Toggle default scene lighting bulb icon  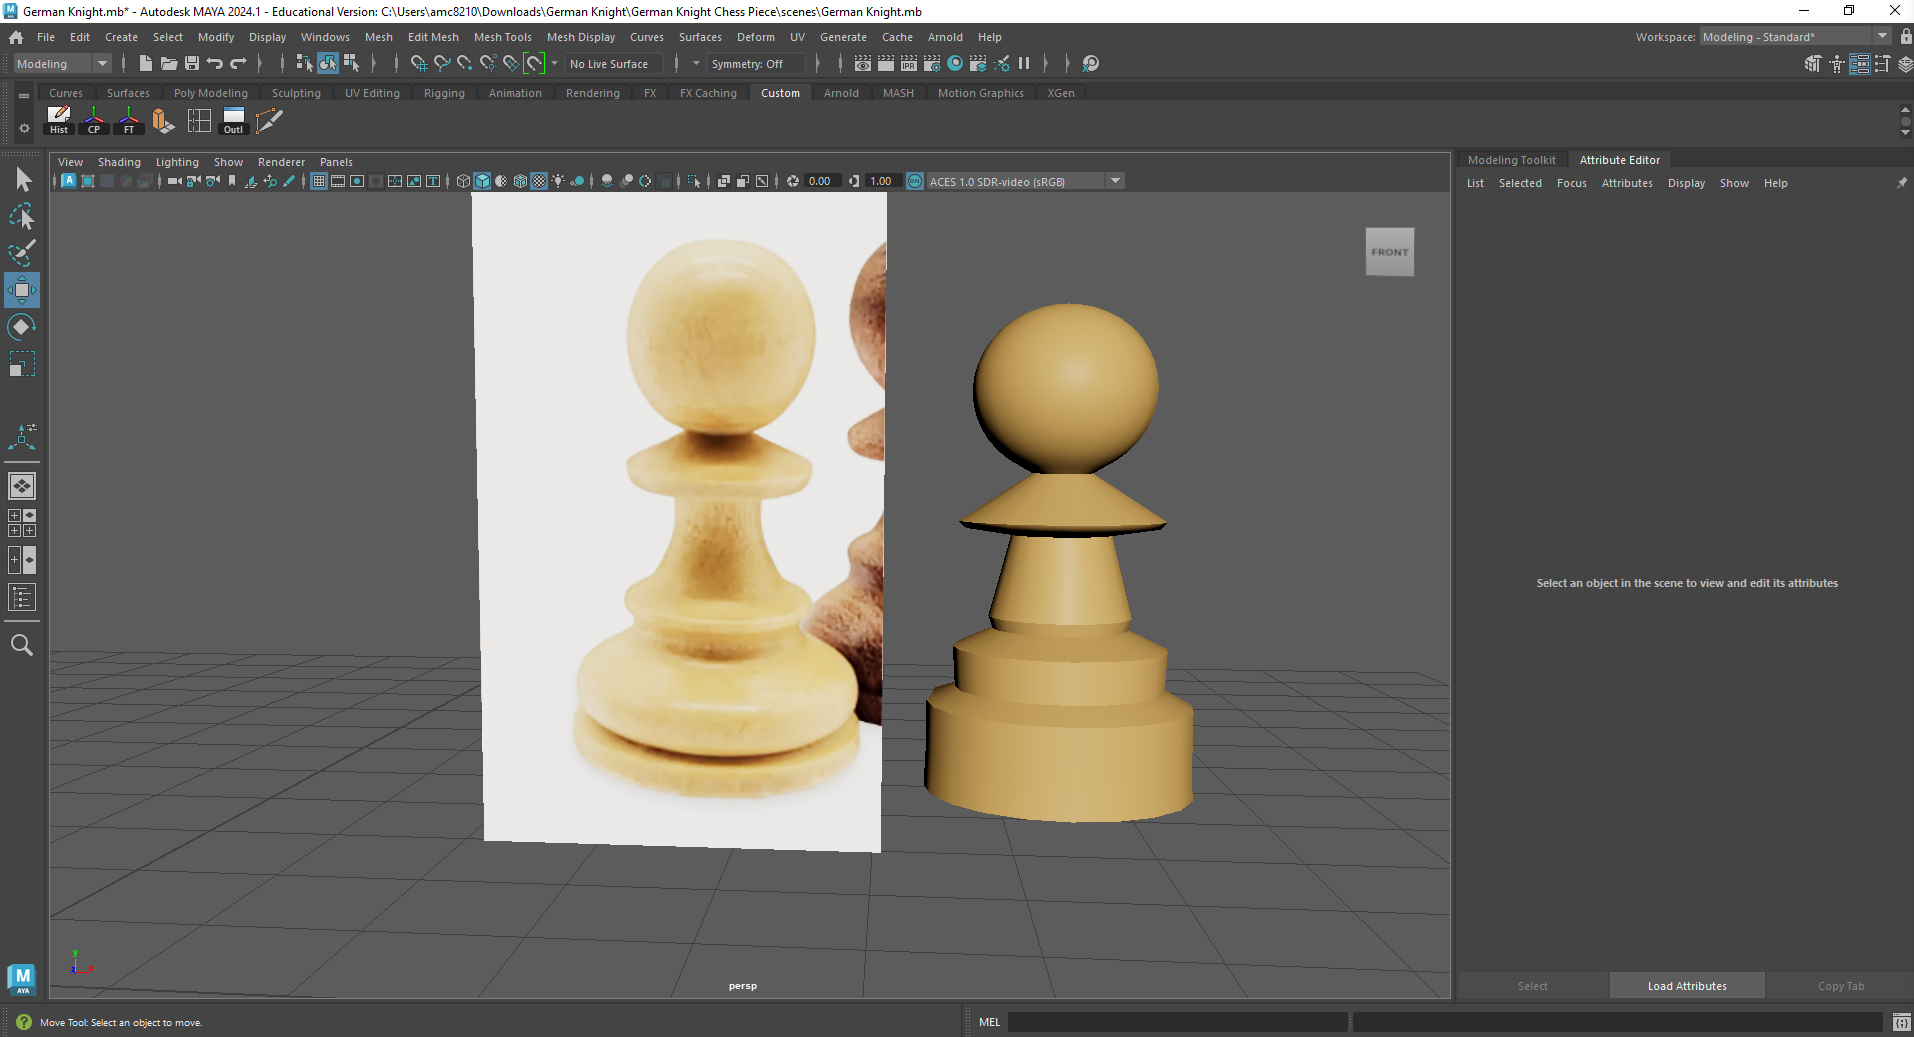coord(557,181)
